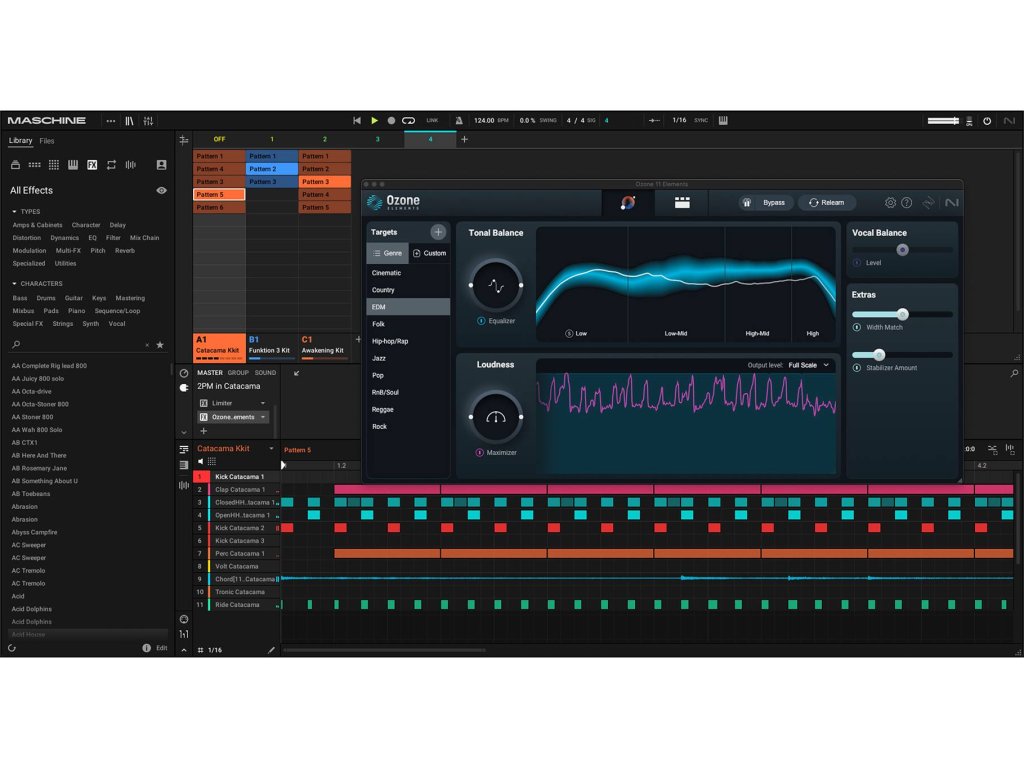This screenshot has width=1024, height=768.
Task: Select Pattern 2 in group B1 column
Action: click(x=272, y=169)
